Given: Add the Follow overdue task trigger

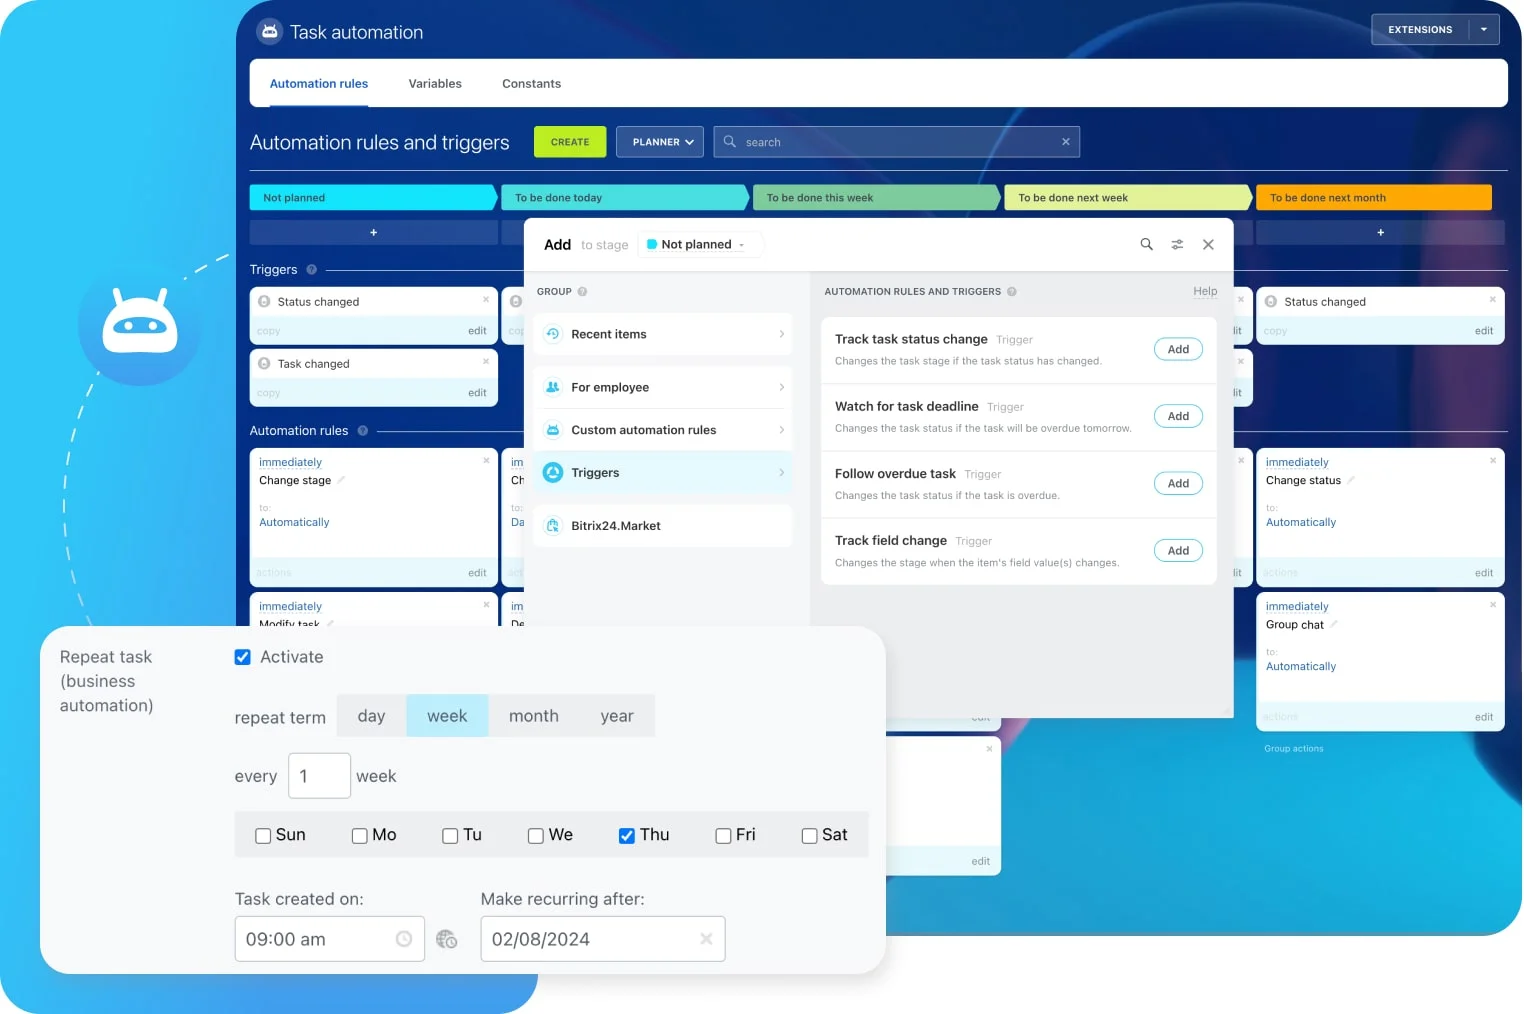Looking at the screenshot, I should pyautogui.click(x=1178, y=483).
